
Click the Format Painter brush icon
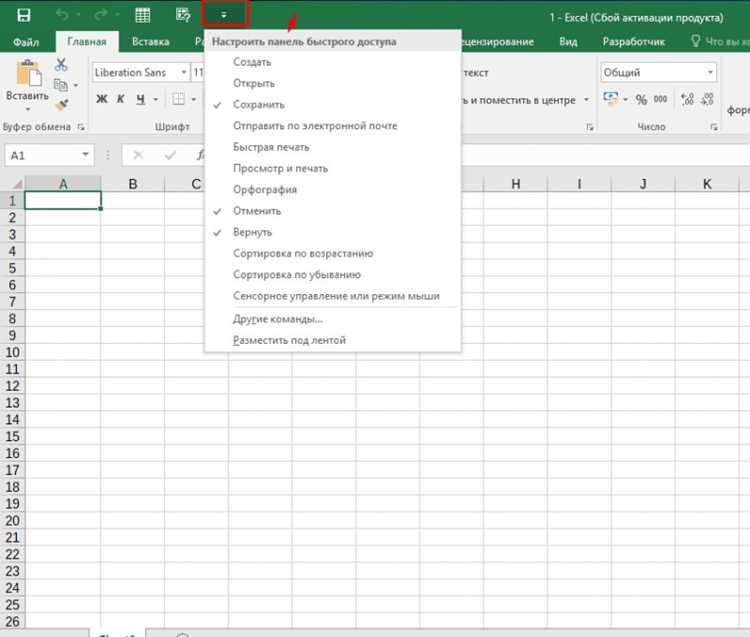[x=61, y=105]
